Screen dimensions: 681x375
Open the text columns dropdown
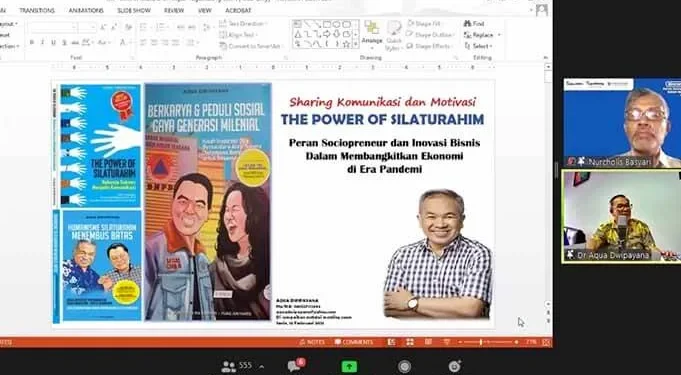[192, 42]
